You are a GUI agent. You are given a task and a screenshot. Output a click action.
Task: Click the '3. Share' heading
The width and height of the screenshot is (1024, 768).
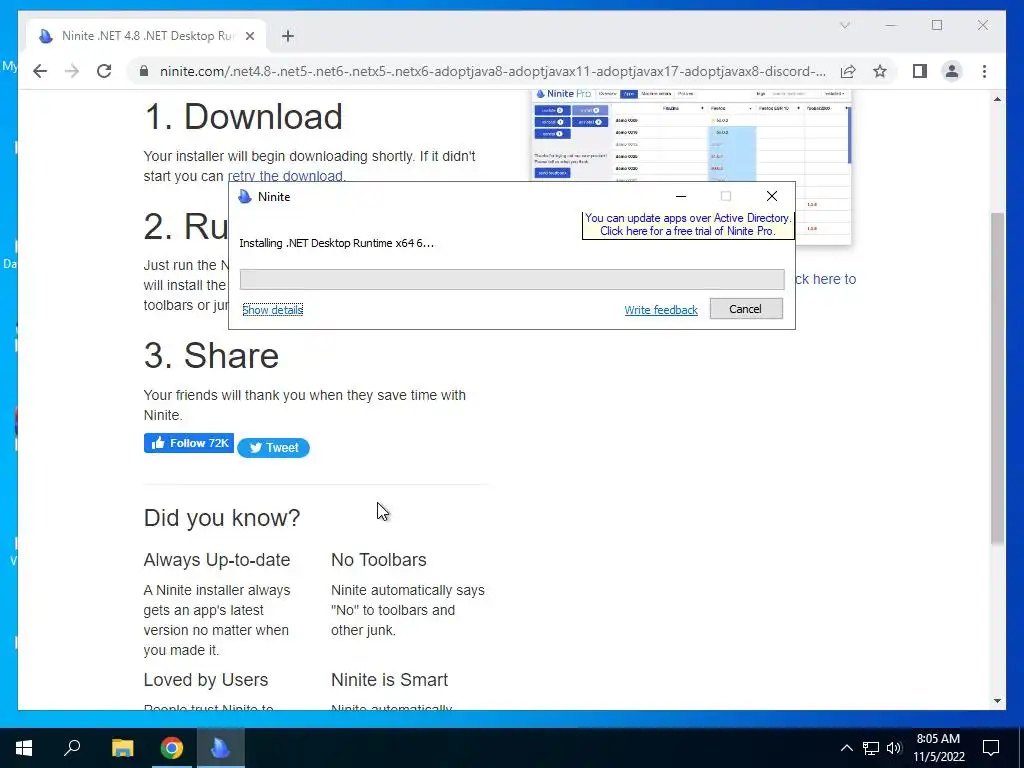point(211,356)
